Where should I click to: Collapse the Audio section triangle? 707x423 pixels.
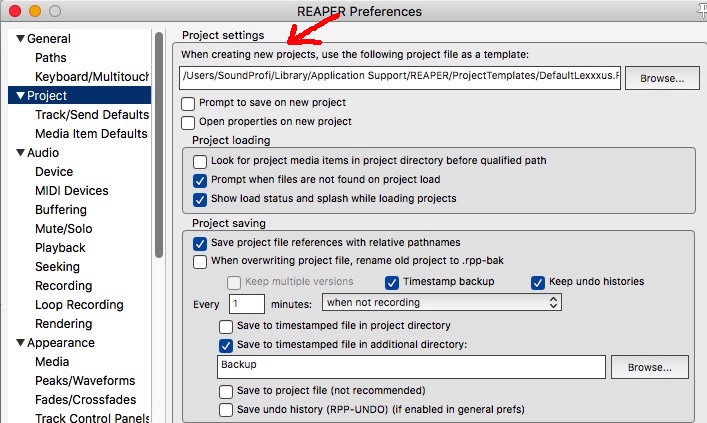[x=20, y=153]
